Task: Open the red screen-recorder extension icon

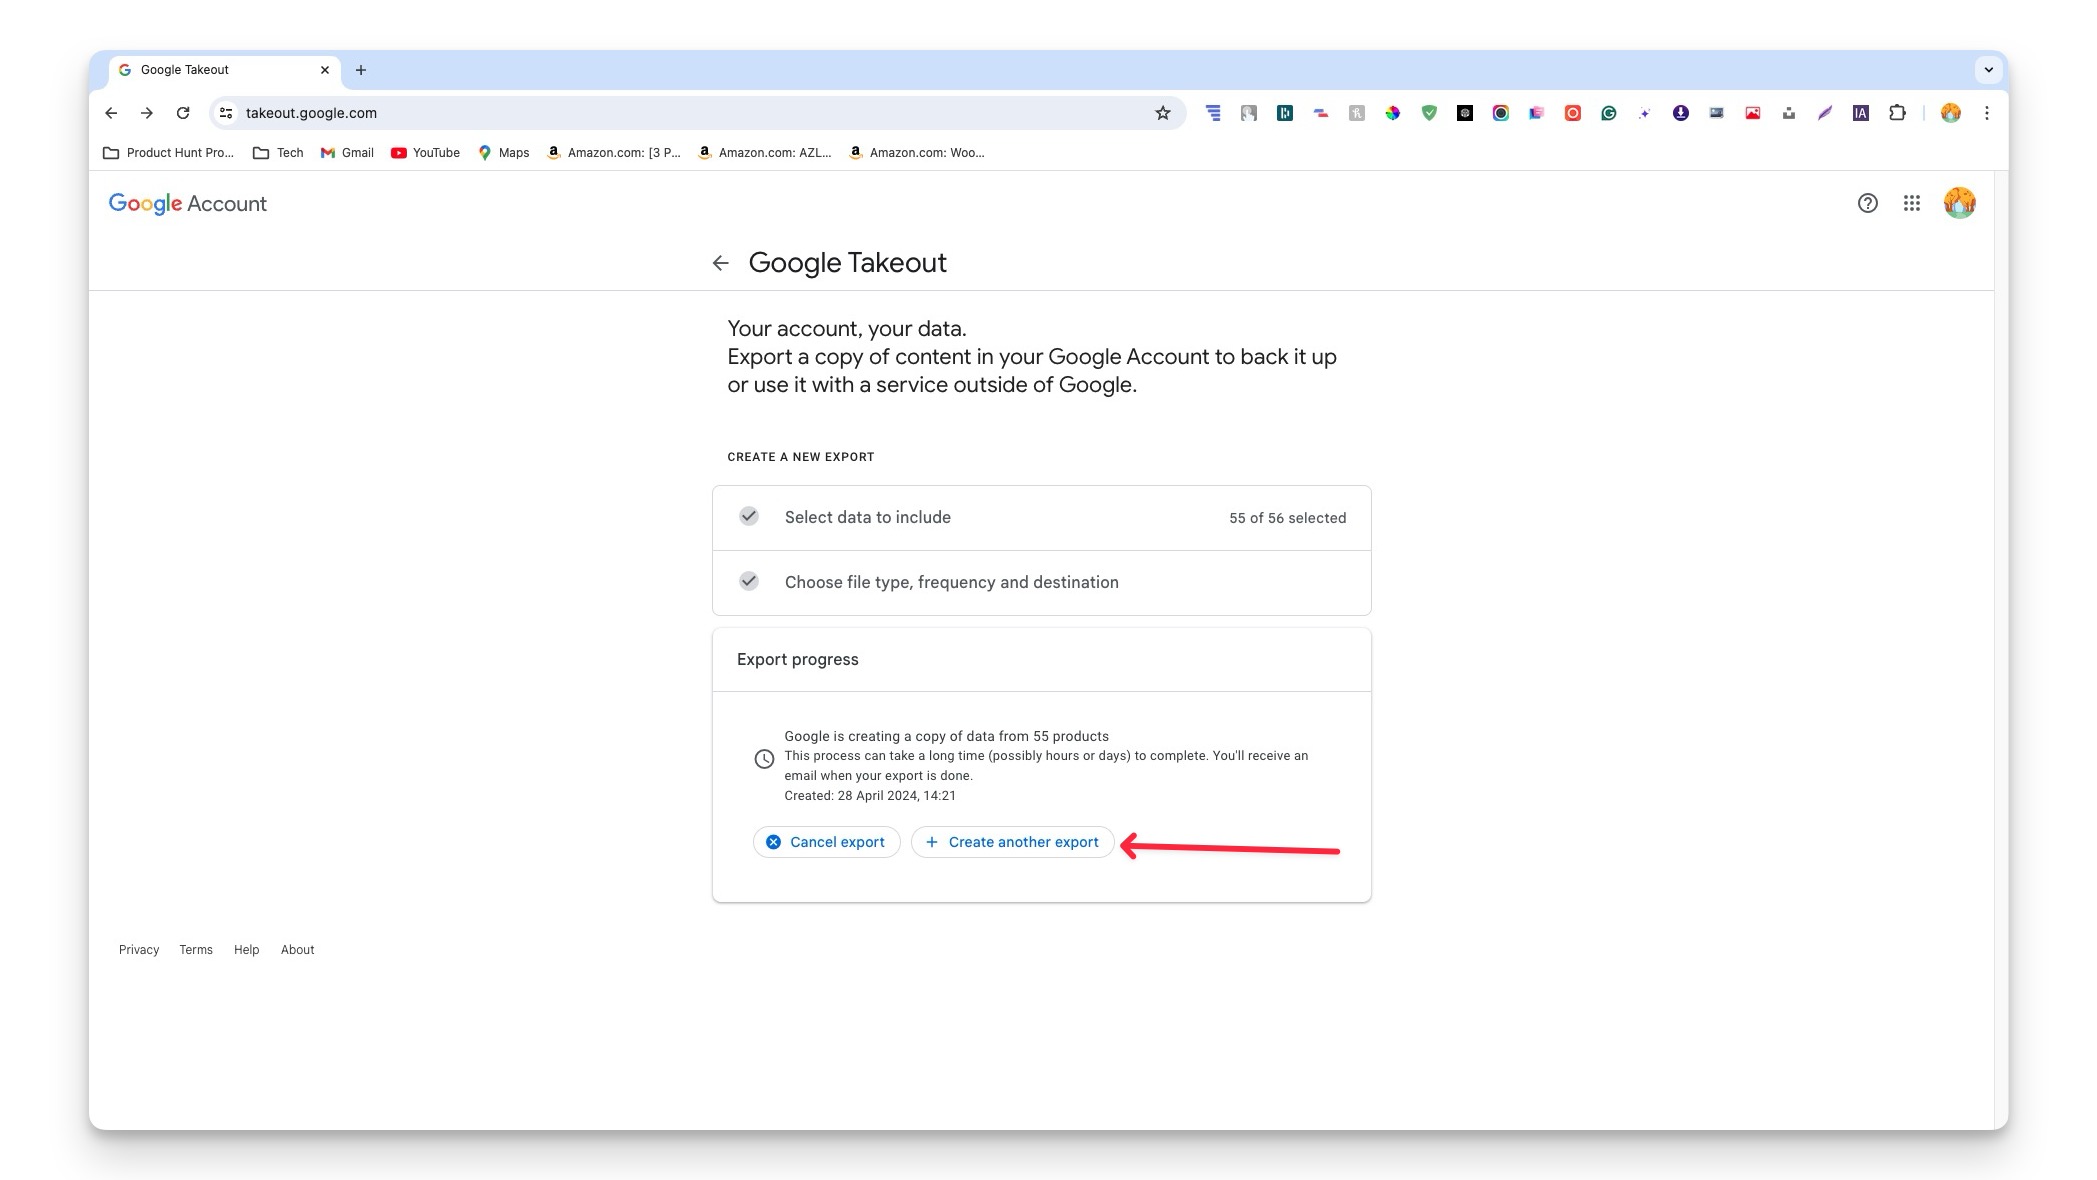Action: click(1573, 113)
